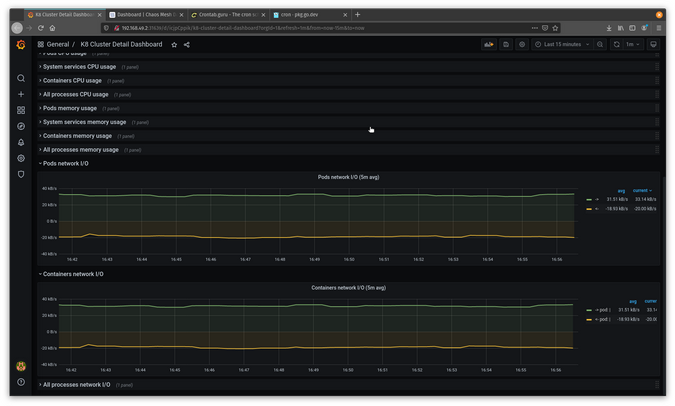Mark the dashboard as favorite with the star
This screenshot has height=406, width=675.
pyautogui.click(x=174, y=45)
